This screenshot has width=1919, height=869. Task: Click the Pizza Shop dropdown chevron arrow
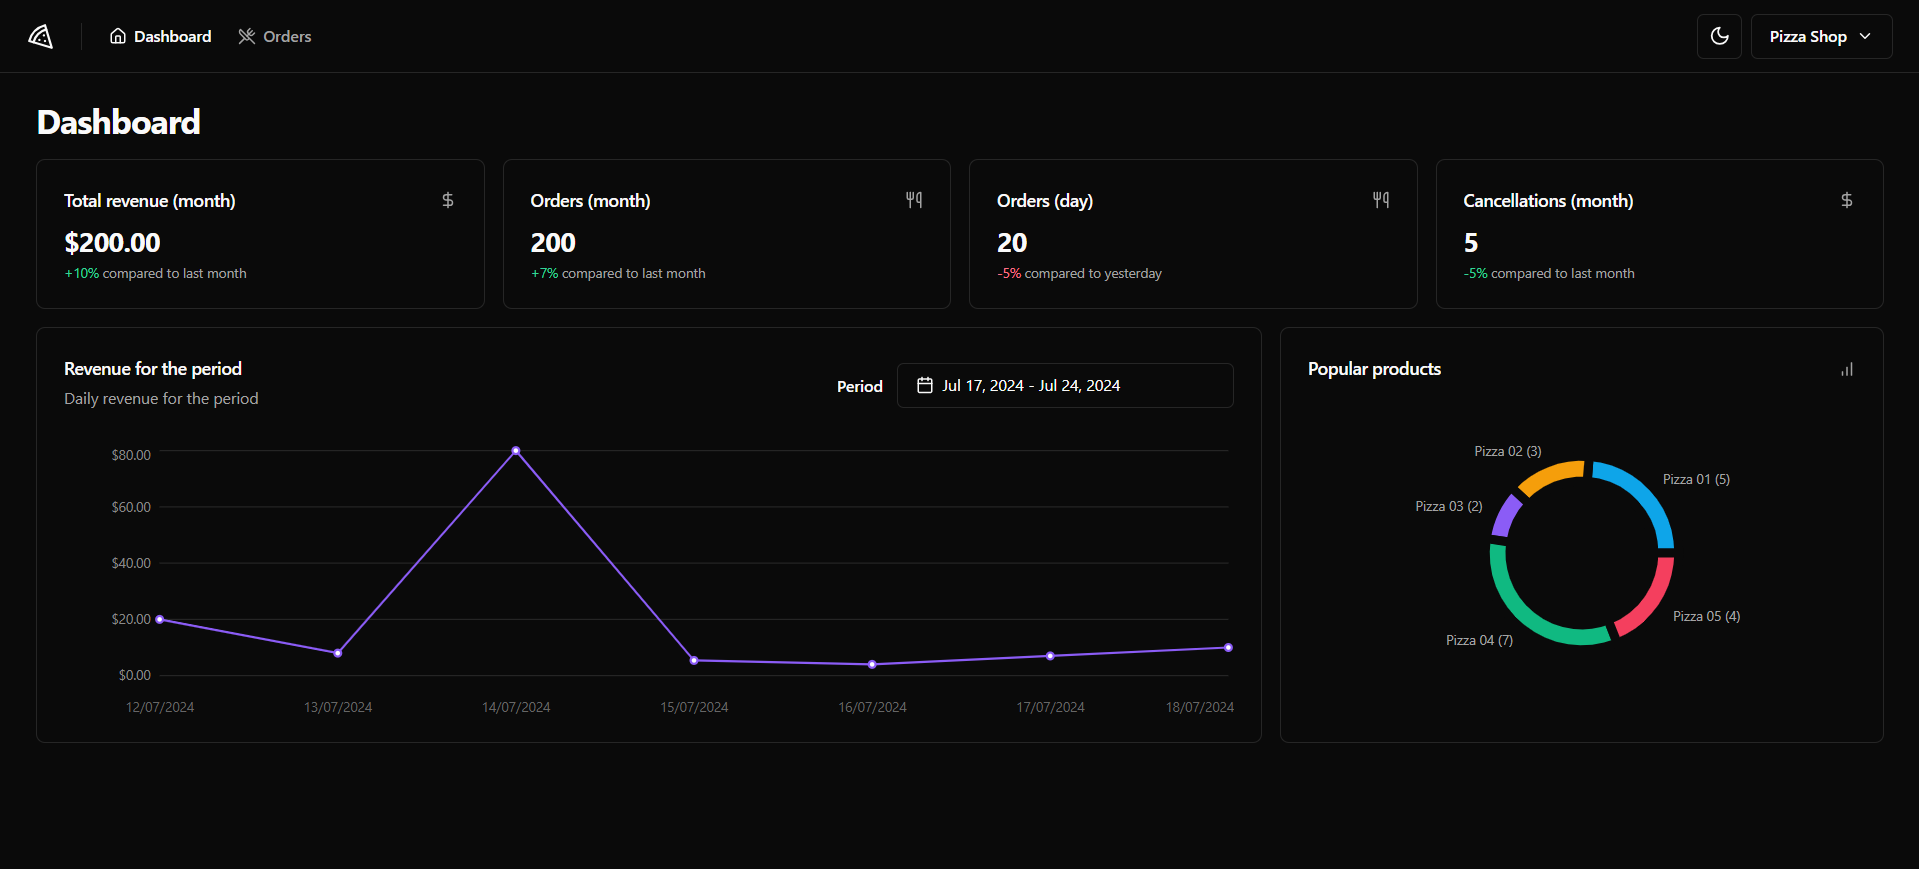pos(1865,36)
